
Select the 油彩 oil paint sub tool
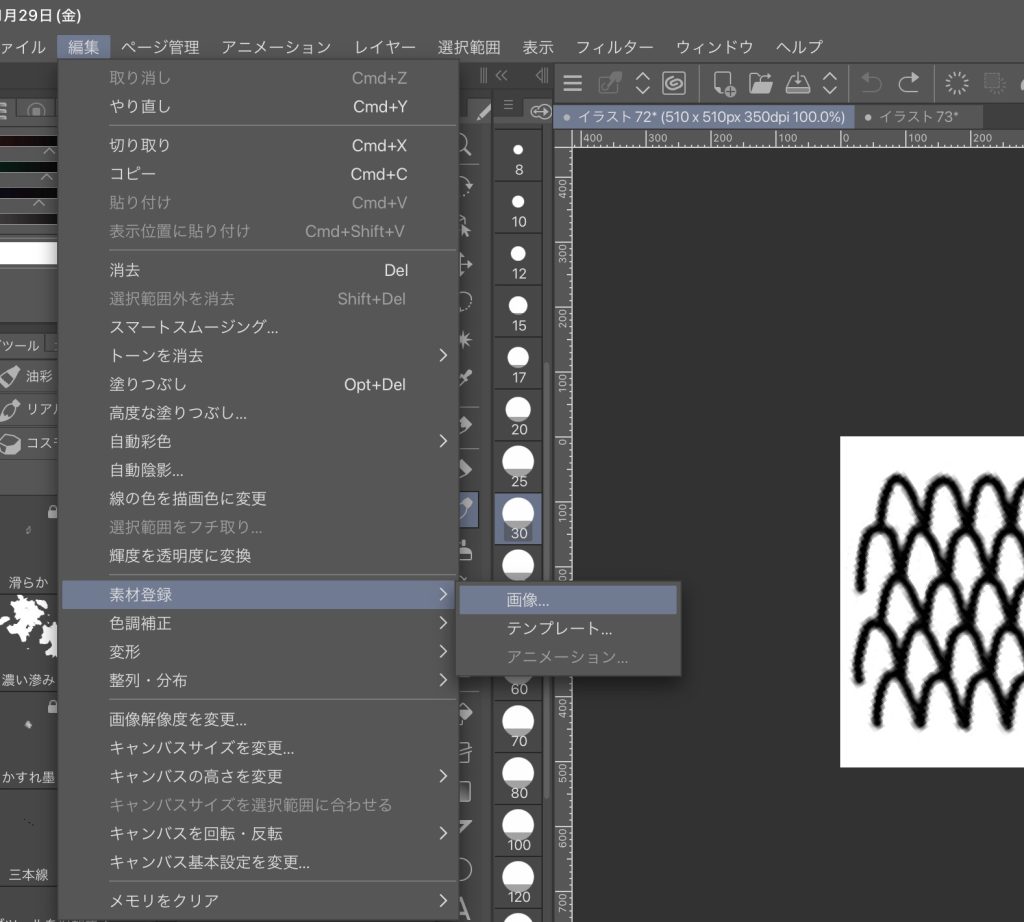pos(28,376)
